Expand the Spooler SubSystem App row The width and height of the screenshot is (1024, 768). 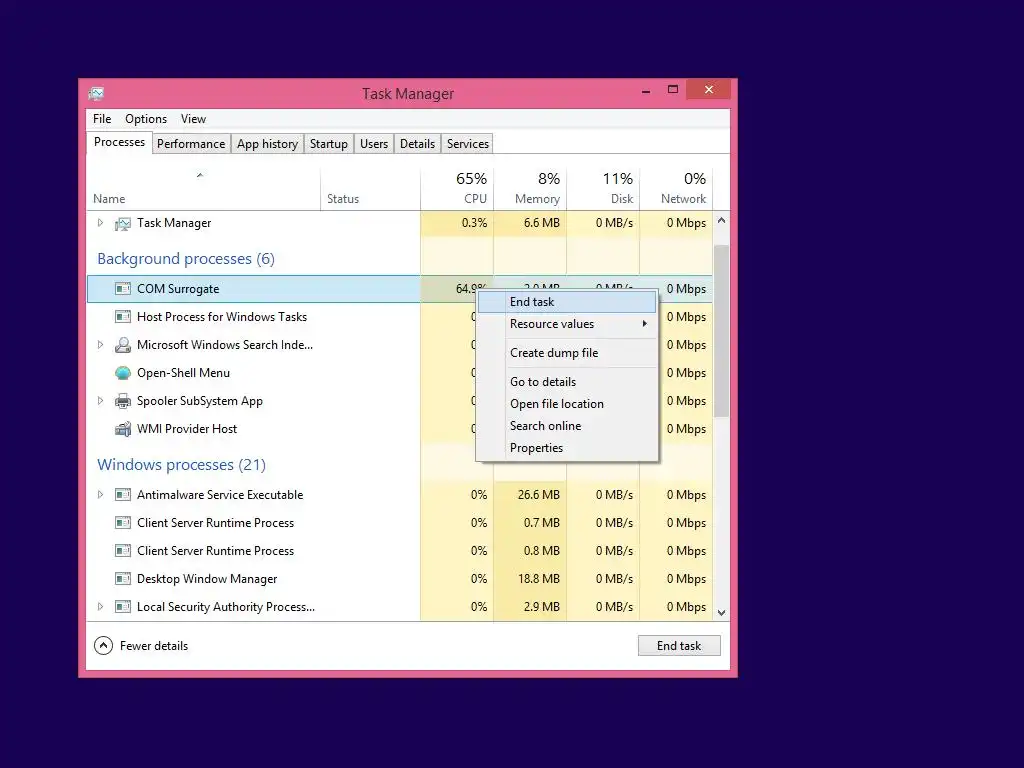pos(100,401)
